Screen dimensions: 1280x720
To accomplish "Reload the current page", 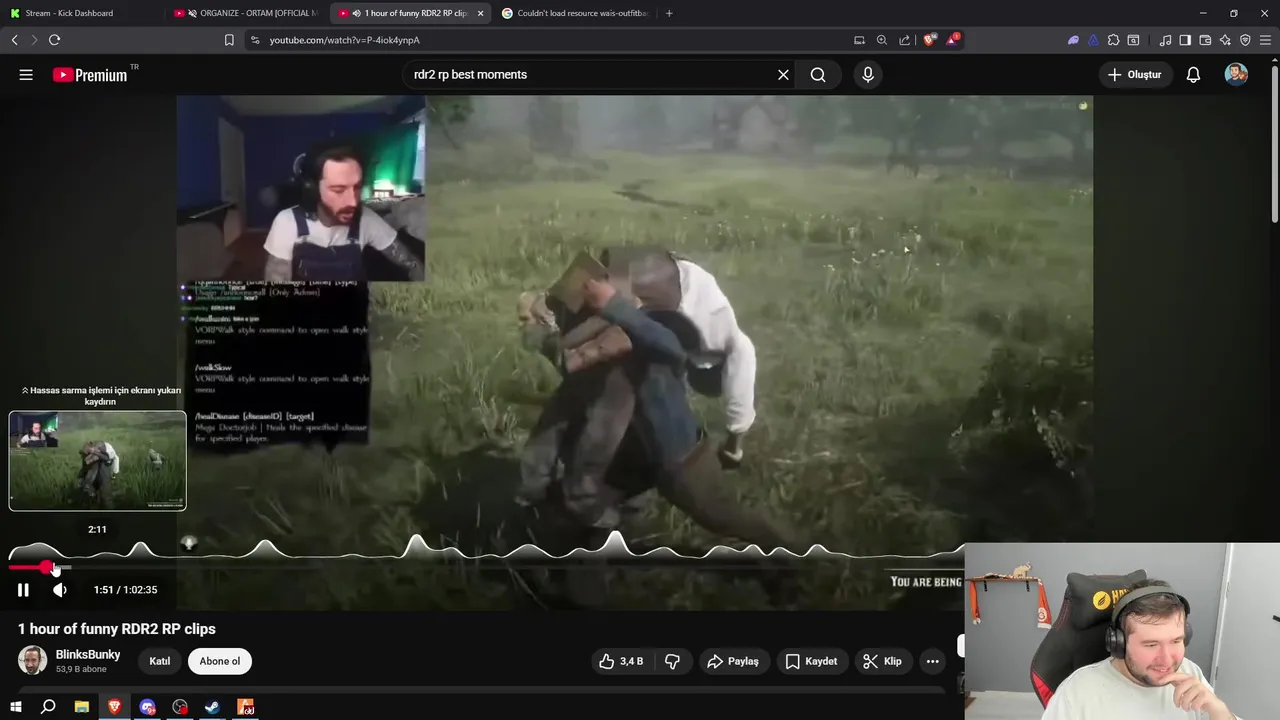I will coord(54,40).
